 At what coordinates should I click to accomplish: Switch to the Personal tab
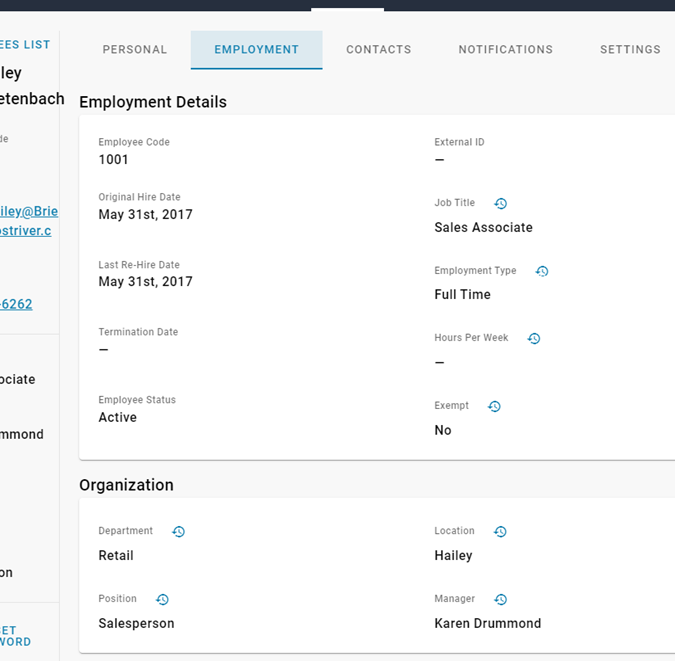135,49
